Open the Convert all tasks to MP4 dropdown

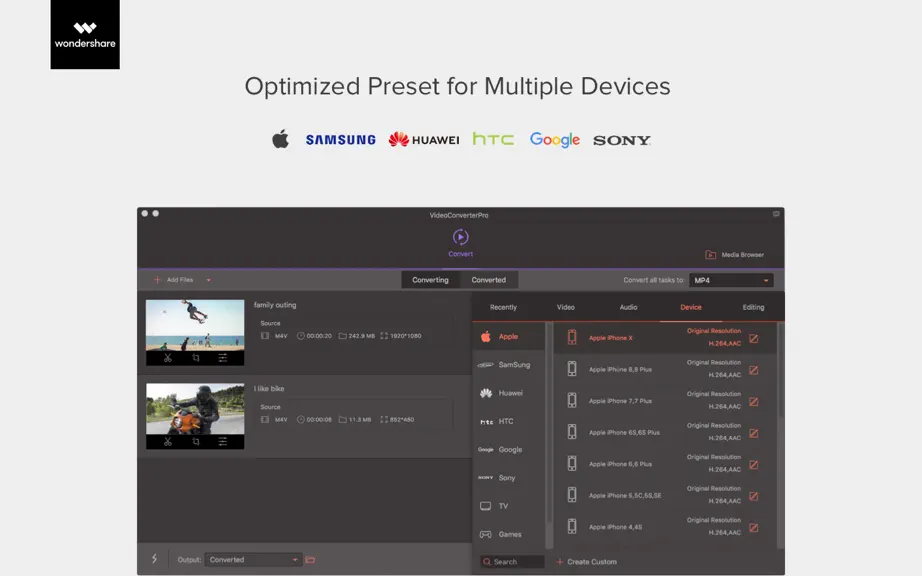[x=731, y=280]
